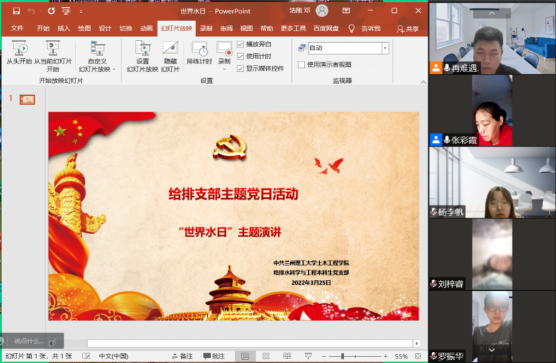Click the Save icon in title bar
556x363 pixels.
16,11
